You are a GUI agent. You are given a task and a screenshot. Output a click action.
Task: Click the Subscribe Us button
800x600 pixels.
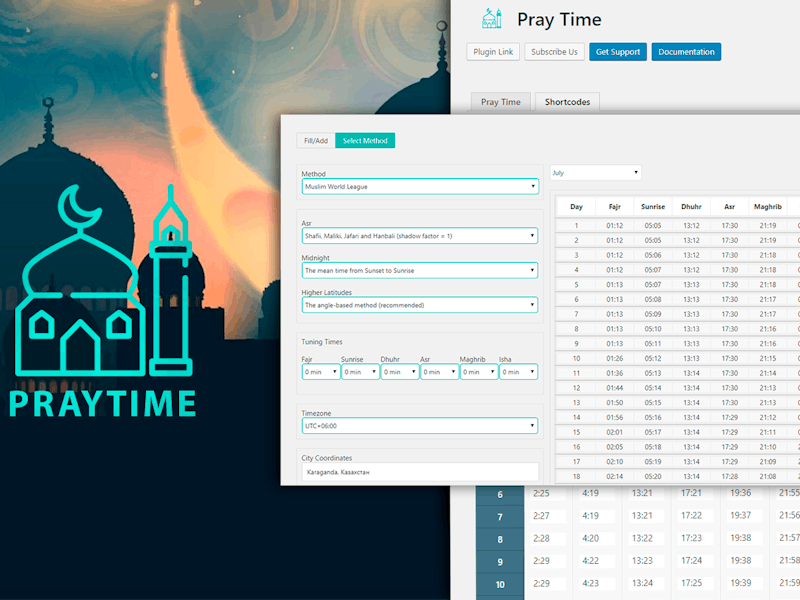pos(554,52)
